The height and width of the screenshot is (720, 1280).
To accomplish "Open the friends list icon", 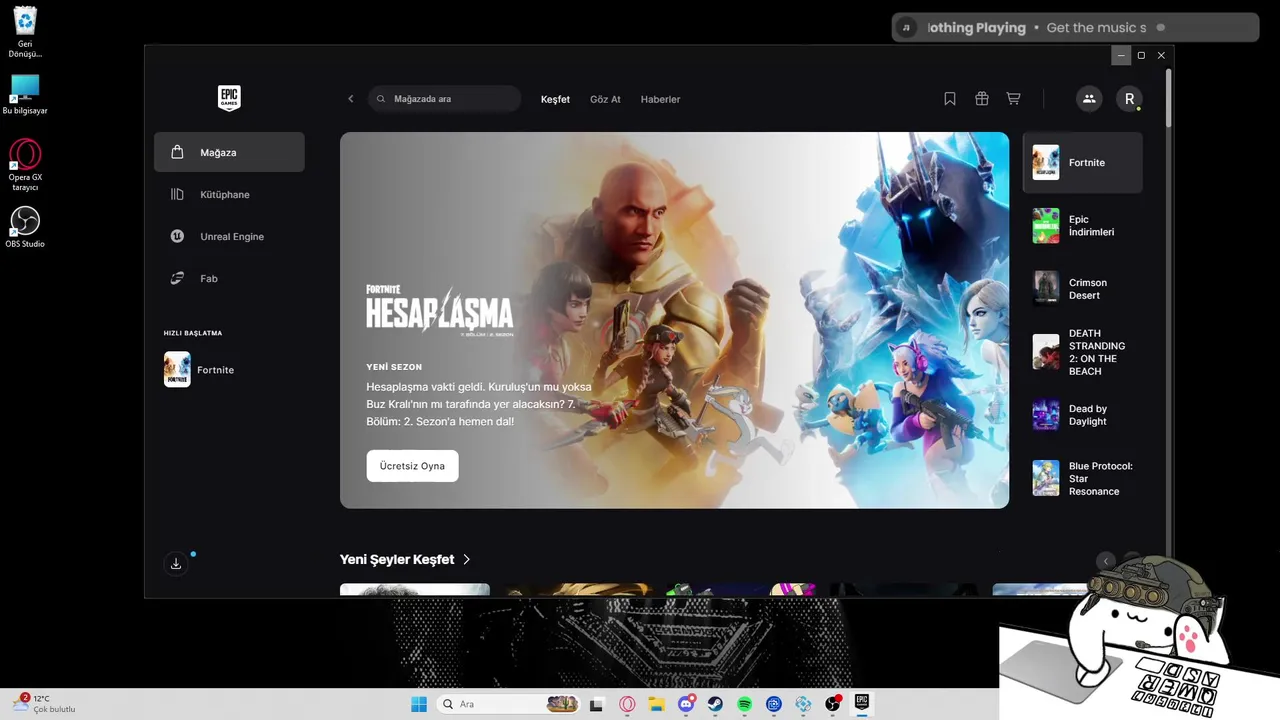I will pyautogui.click(x=1089, y=99).
